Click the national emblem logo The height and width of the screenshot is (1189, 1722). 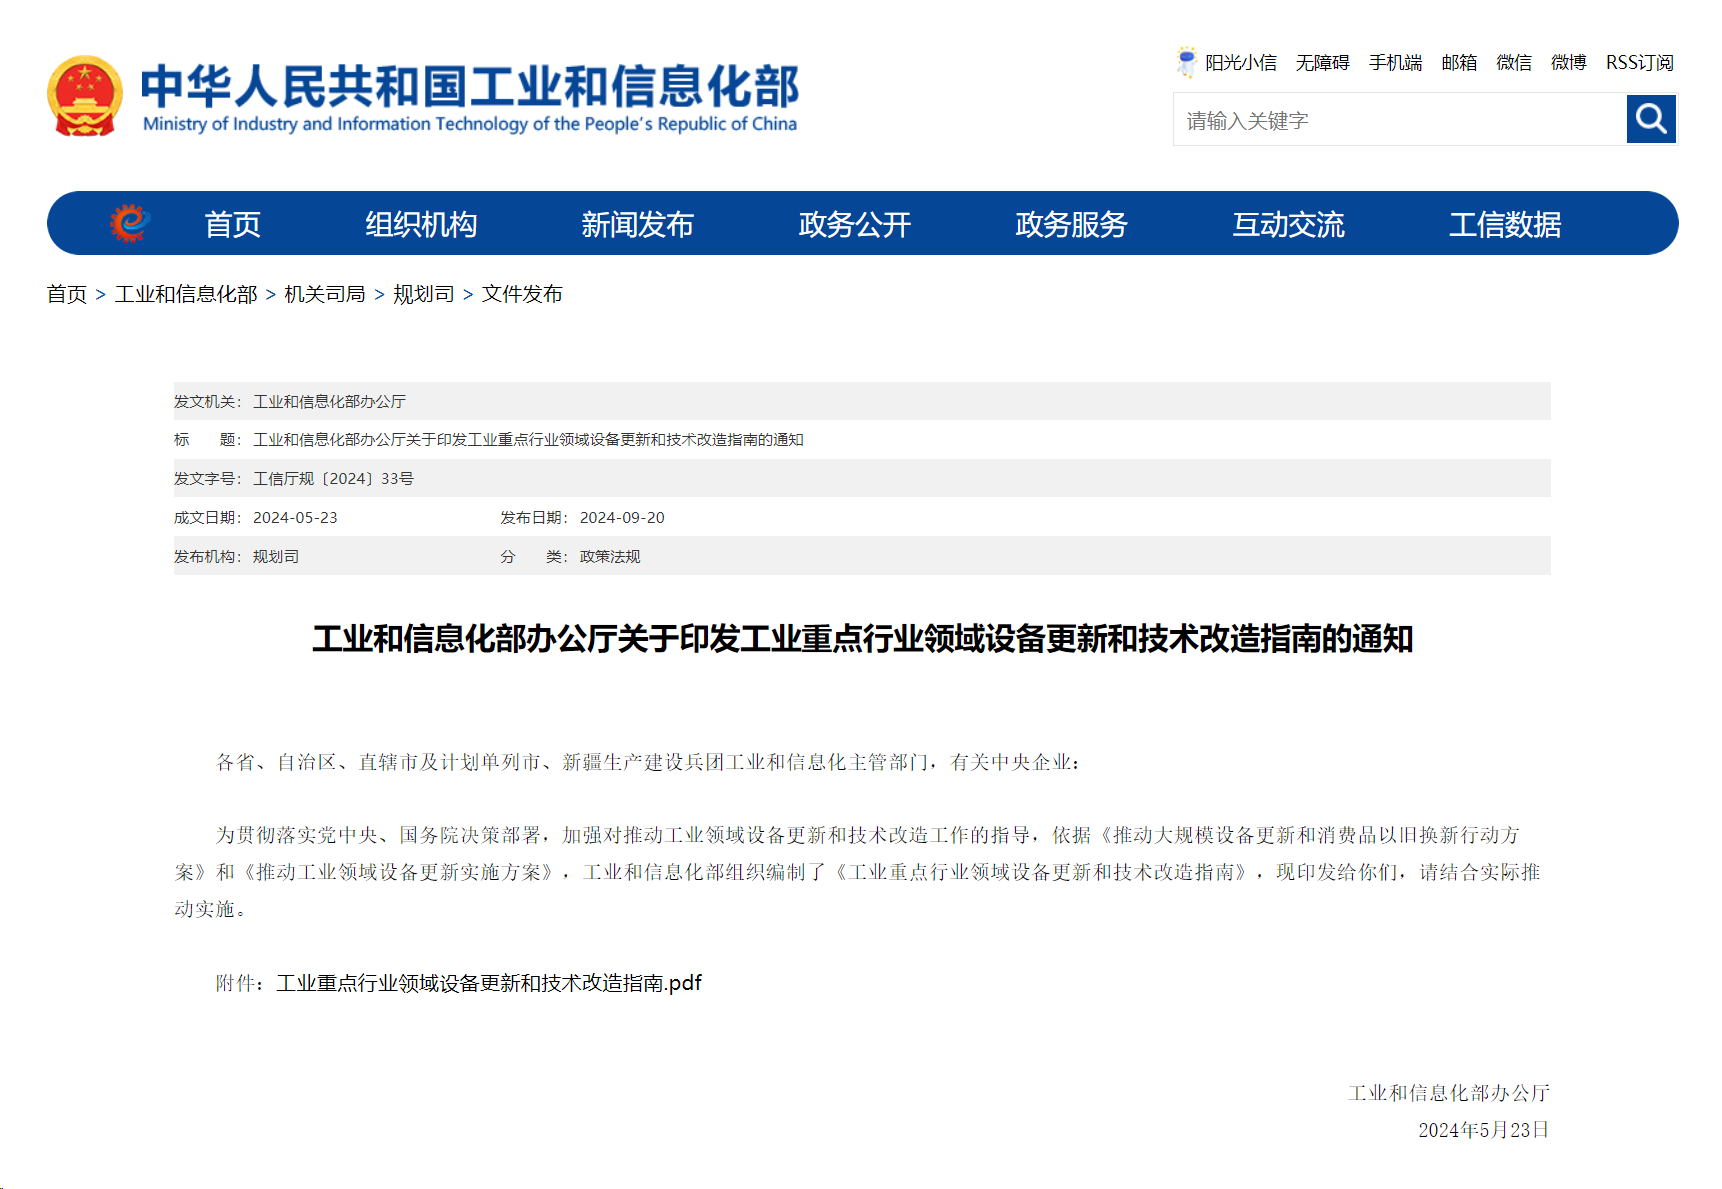point(85,96)
